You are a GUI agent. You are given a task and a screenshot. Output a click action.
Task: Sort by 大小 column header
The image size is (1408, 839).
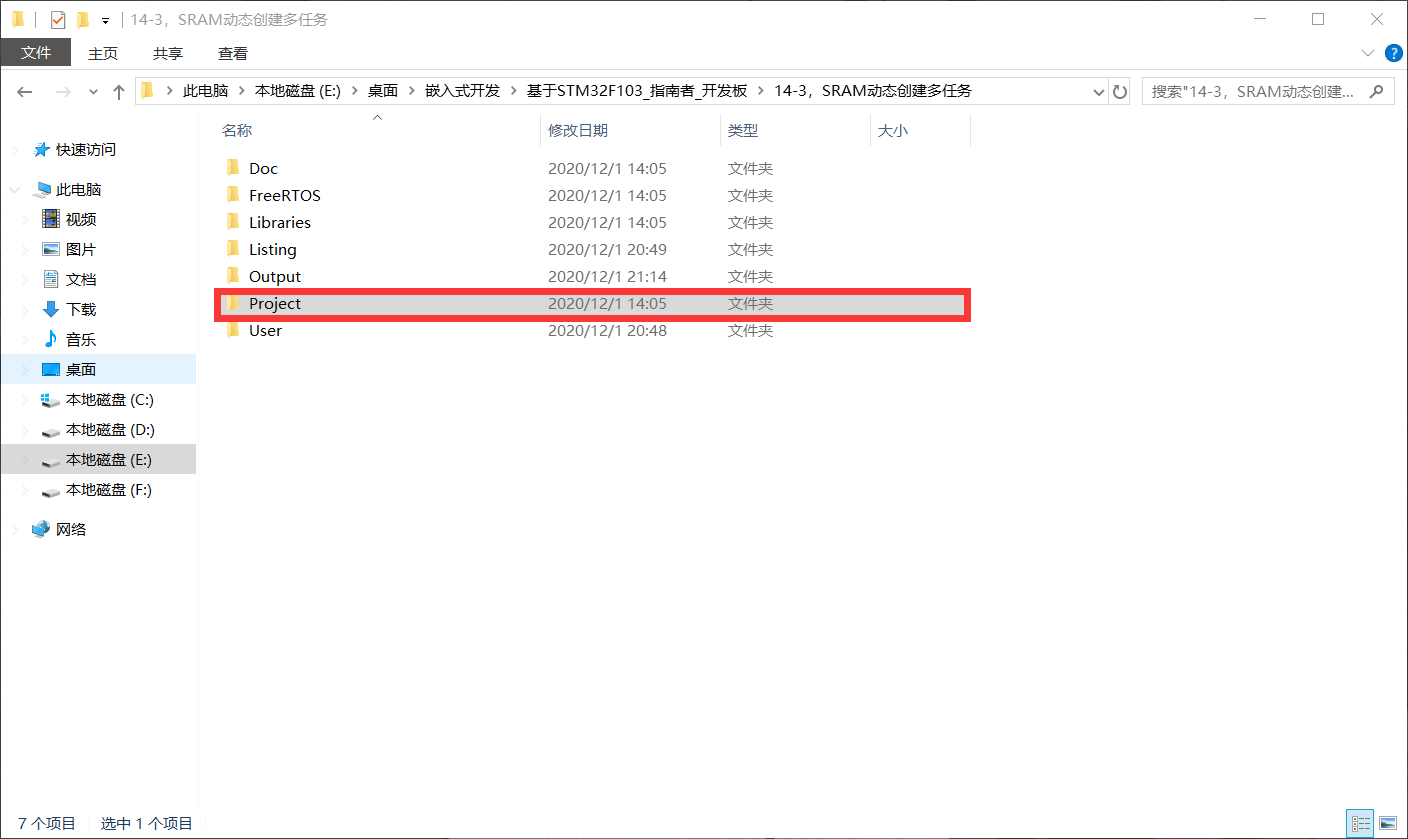(893, 130)
